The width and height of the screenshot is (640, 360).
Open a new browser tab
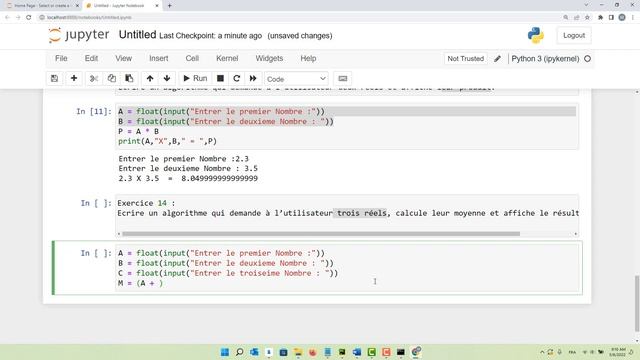click(x=169, y=6)
